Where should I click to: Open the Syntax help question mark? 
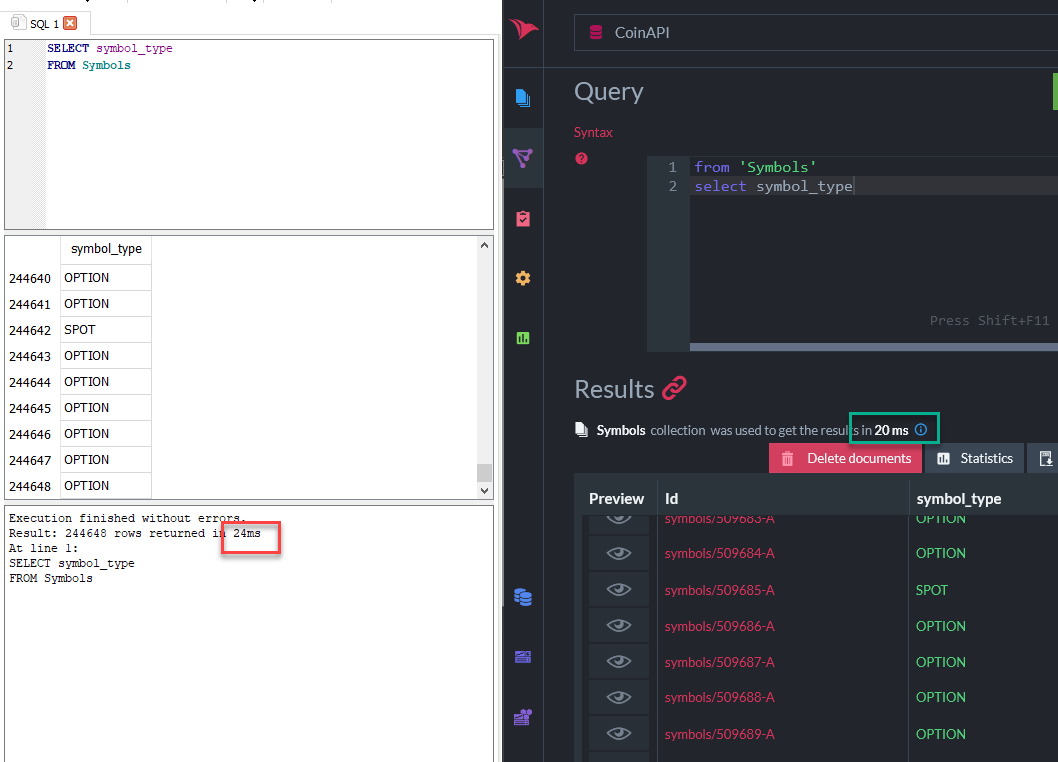[x=582, y=158]
